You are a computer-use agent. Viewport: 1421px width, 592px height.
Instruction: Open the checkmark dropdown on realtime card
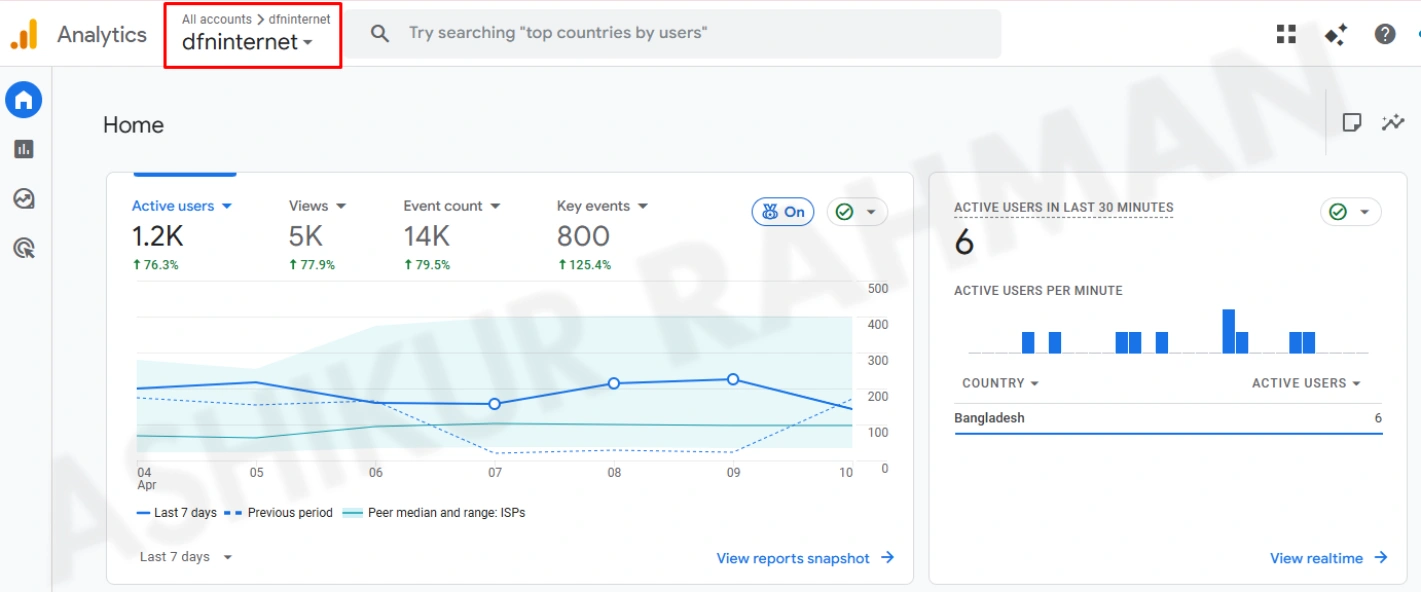(x=1351, y=212)
